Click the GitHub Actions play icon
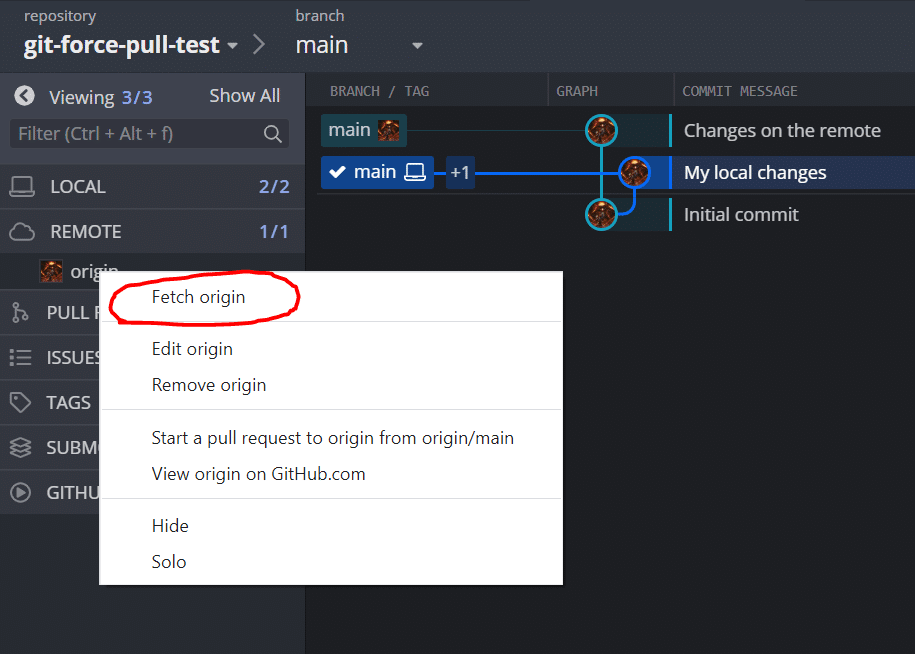 (20, 492)
